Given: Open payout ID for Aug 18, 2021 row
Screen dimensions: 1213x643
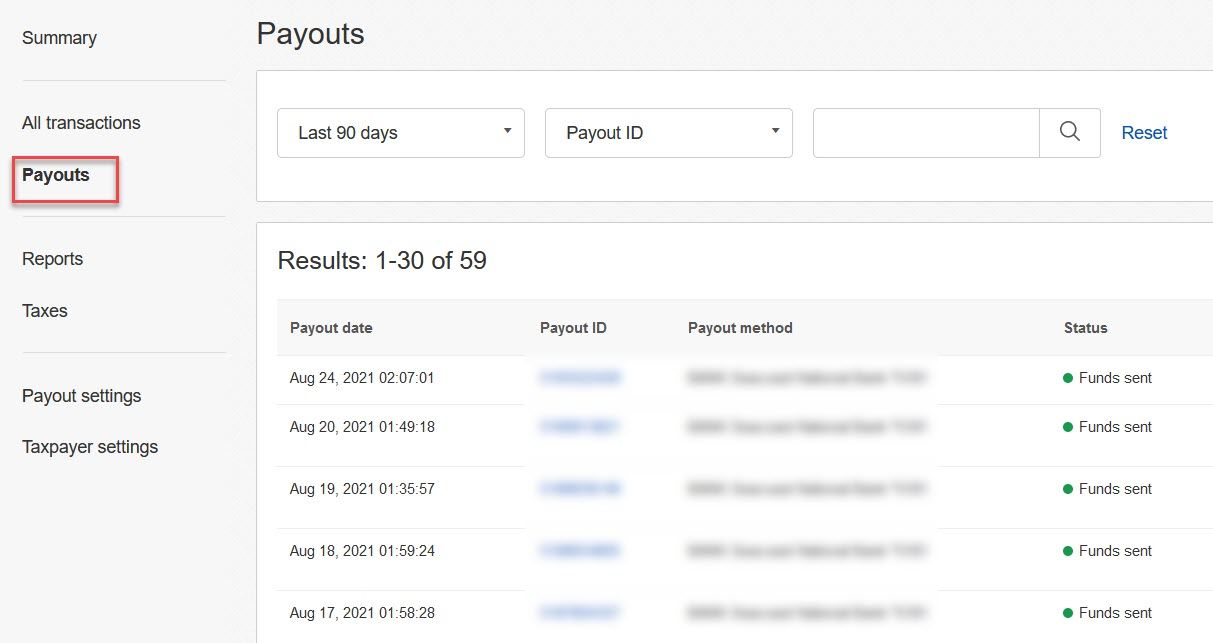Looking at the screenshot, I should pyautogui.click(x=580, y=551).
